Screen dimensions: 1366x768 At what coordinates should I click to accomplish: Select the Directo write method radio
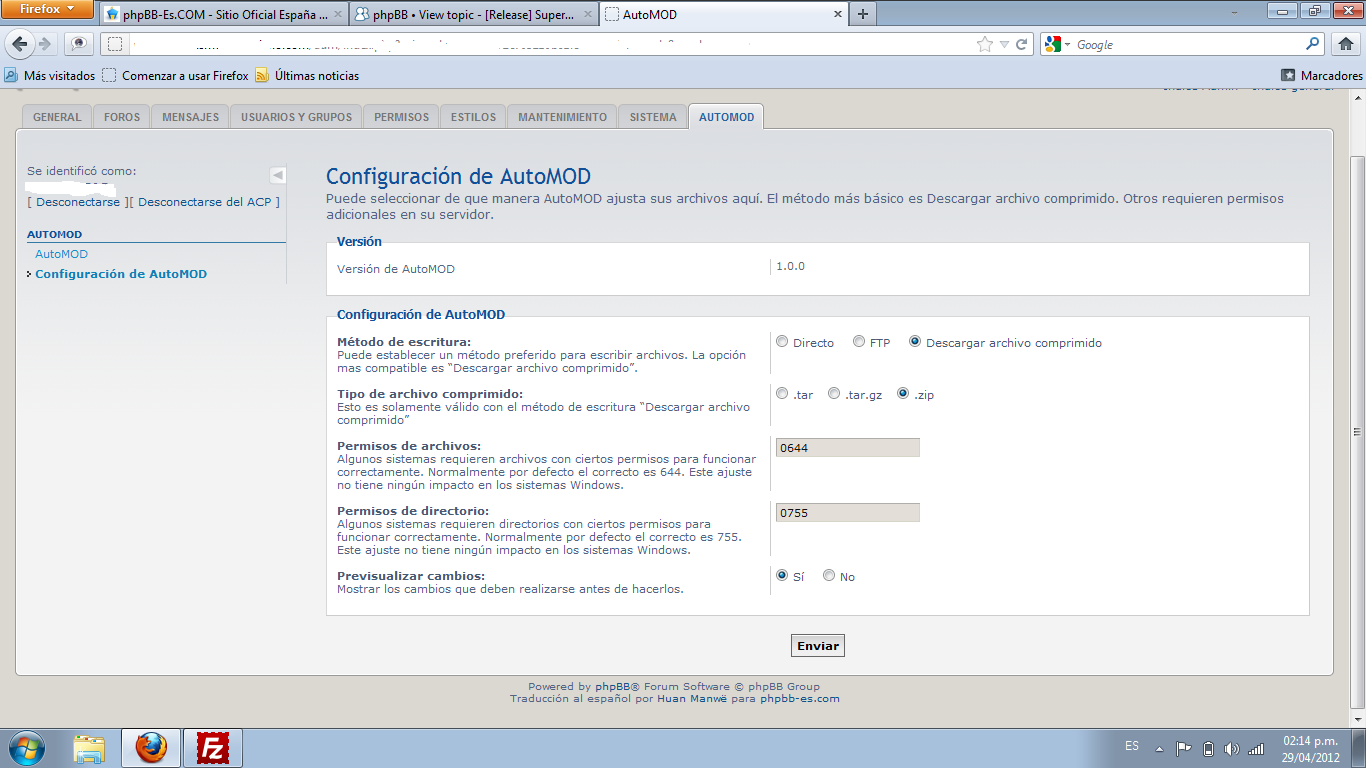coord(782,342)
